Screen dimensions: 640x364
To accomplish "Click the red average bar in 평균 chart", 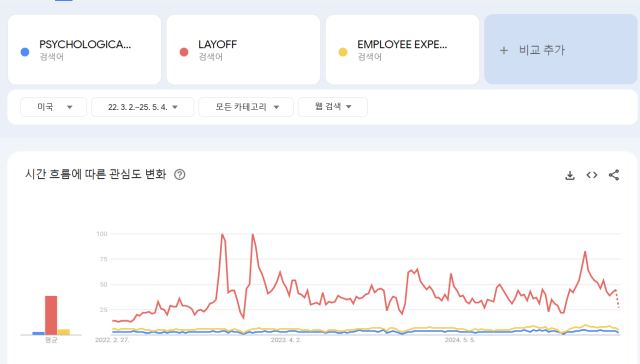I will click(51, 315).
